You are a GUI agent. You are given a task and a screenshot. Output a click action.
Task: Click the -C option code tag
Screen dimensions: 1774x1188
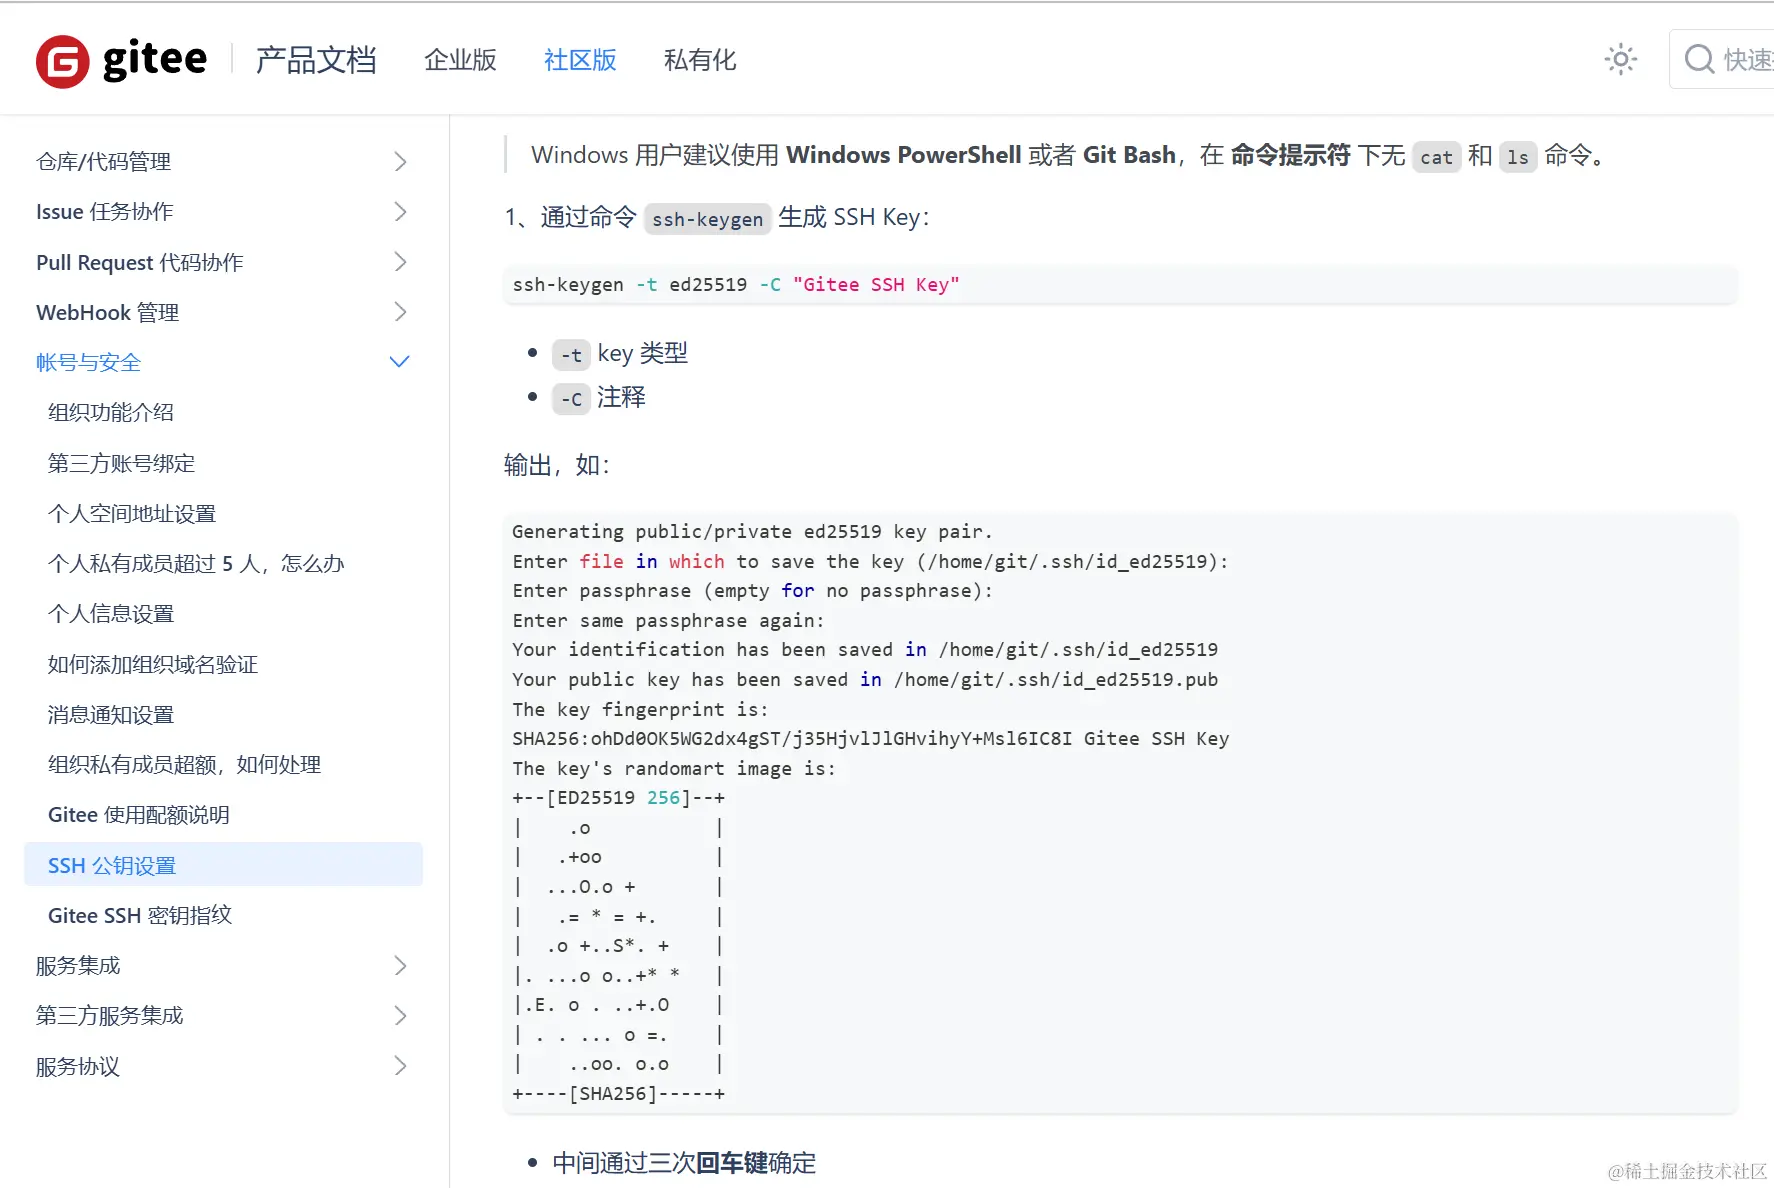point(571,399)
